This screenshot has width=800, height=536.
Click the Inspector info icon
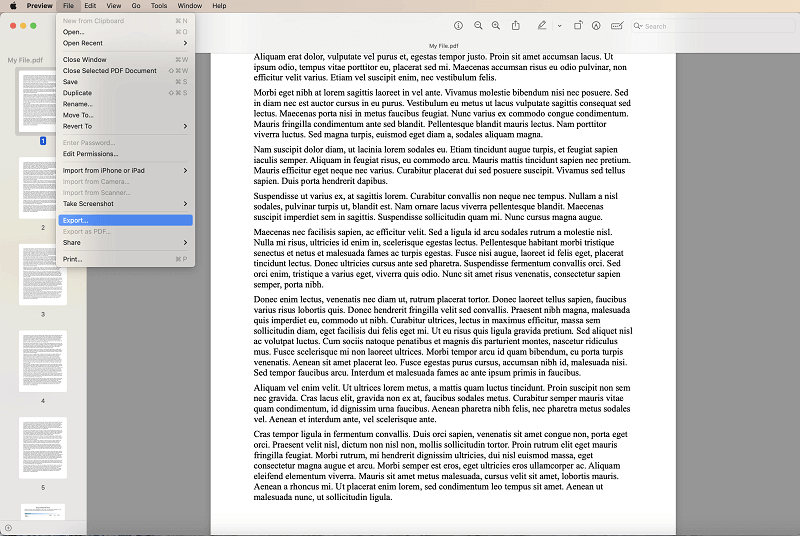[x=458, y=25]
